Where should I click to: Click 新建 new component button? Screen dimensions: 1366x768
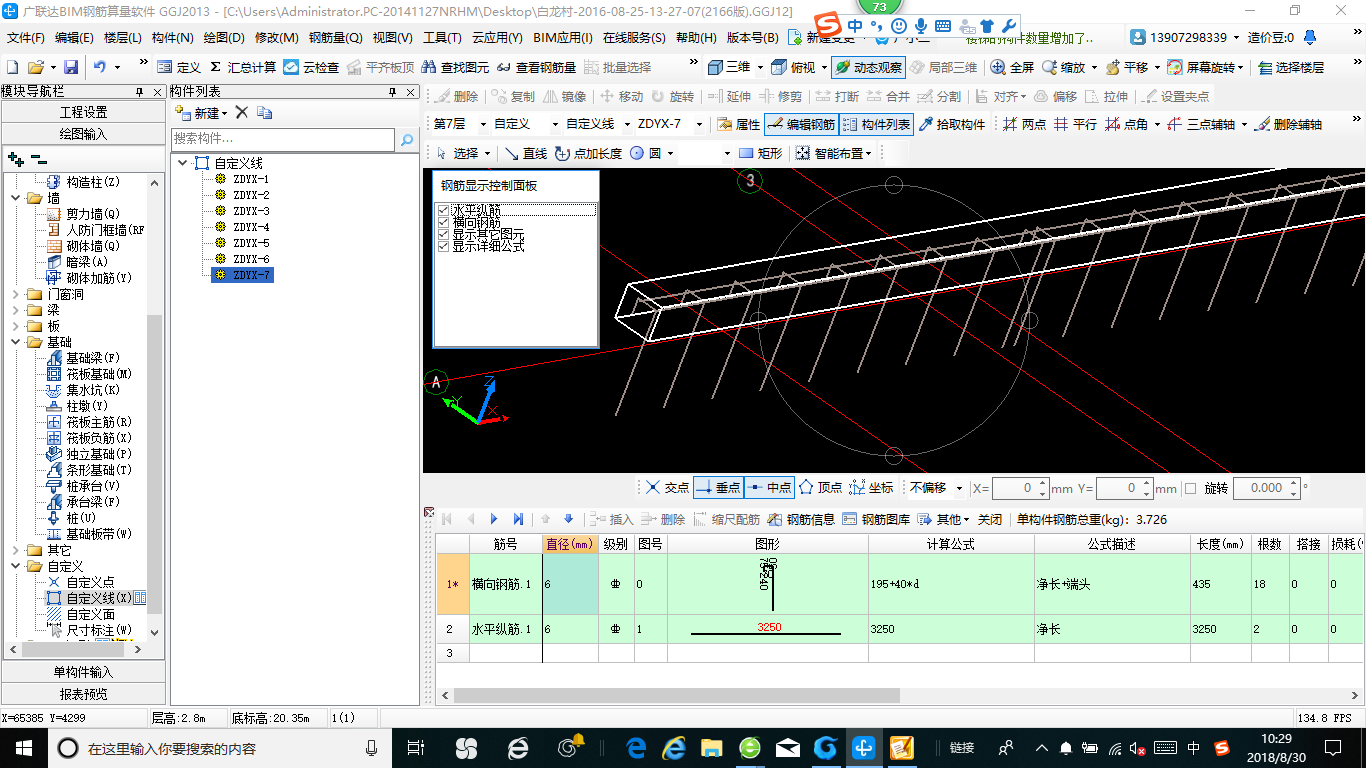(x=201, y=113)
